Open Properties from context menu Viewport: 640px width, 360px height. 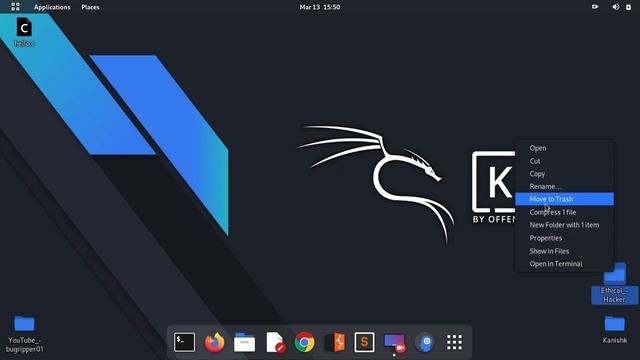pyautogui.click(x=564, y=238)
